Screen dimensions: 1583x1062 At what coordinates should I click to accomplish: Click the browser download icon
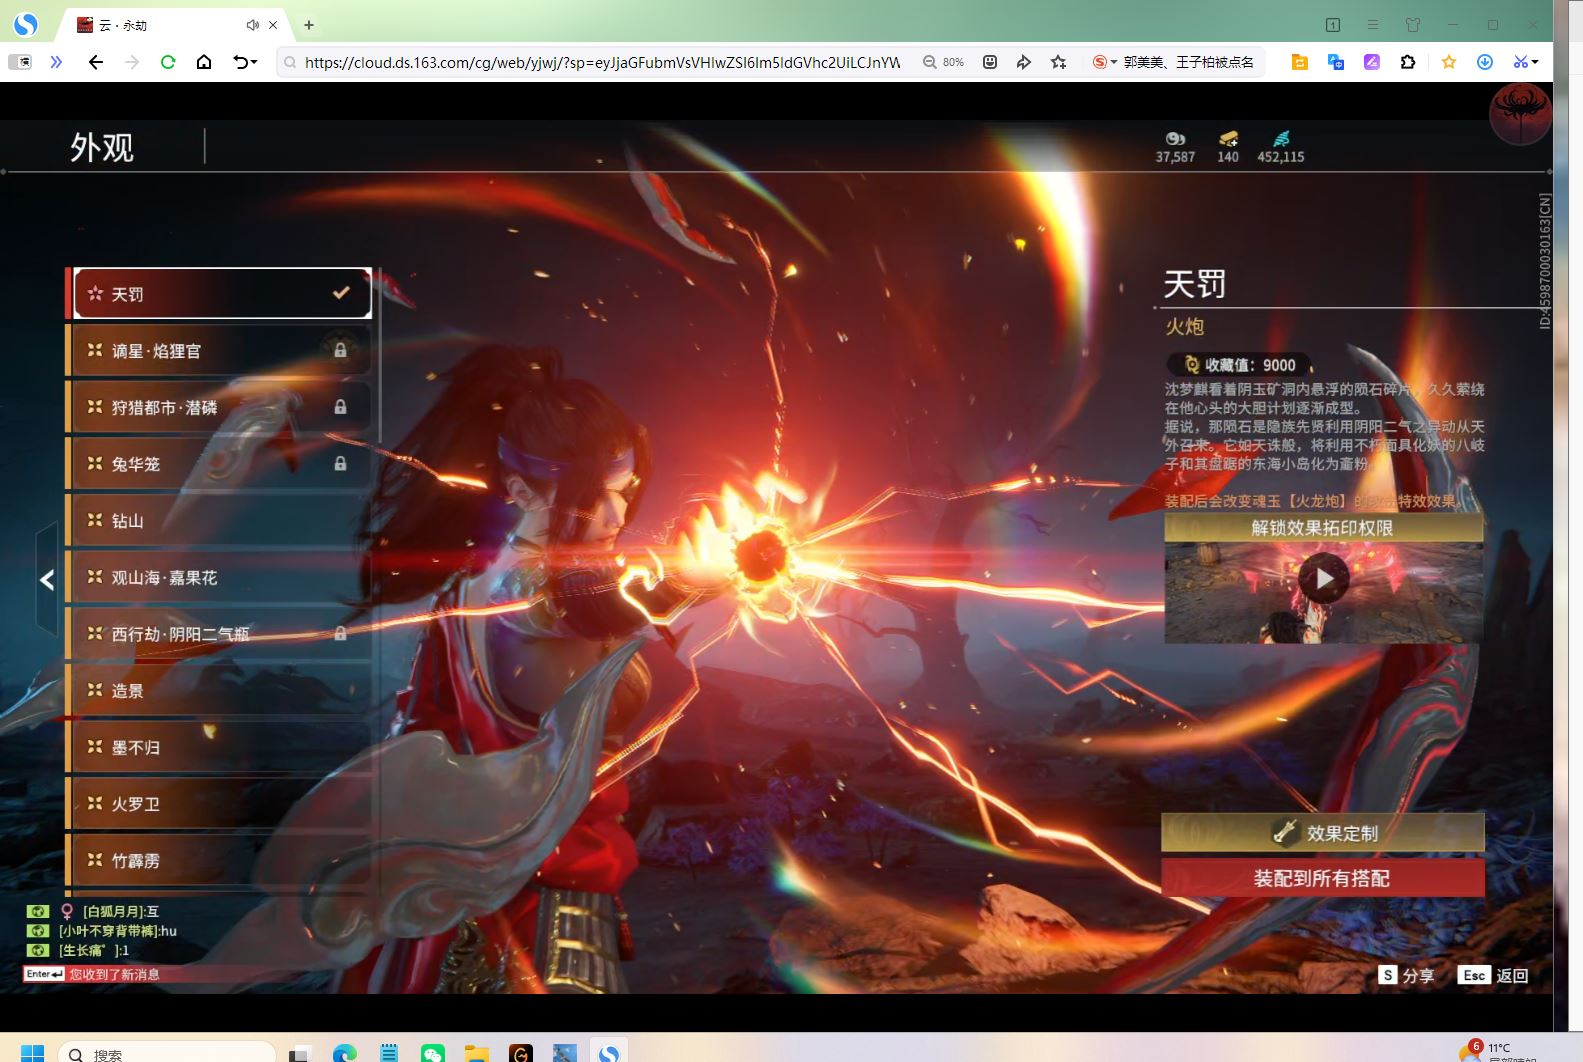coord(1485,62)
